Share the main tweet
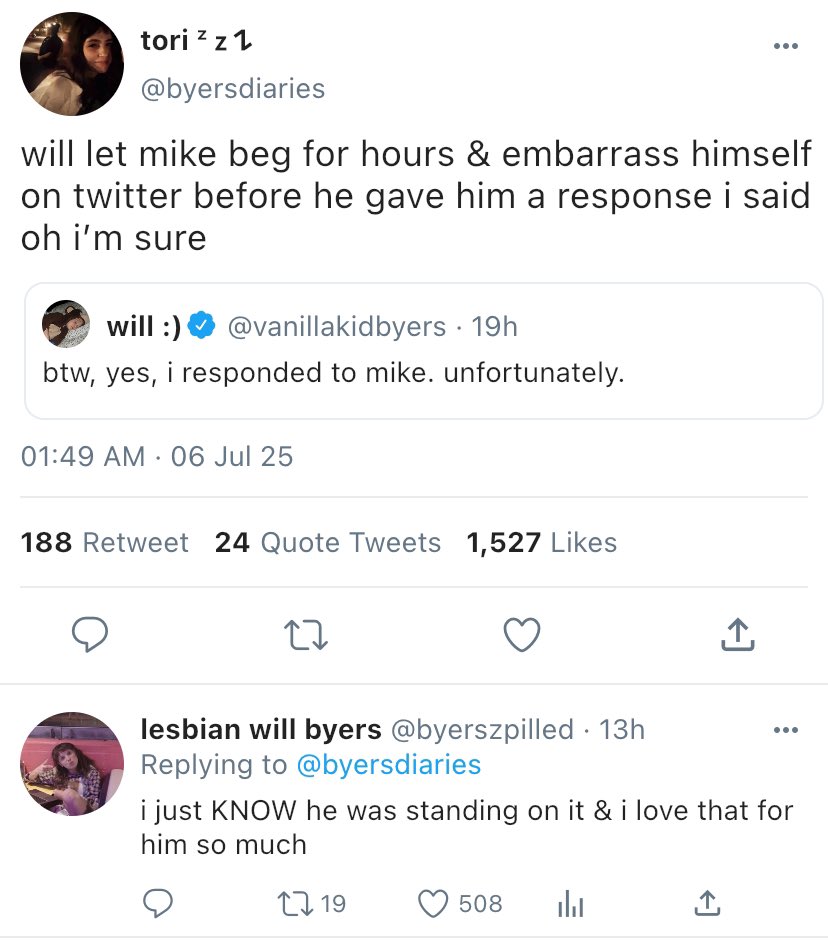The width and height of the screenshot is (828, 941). click(736, 634)
